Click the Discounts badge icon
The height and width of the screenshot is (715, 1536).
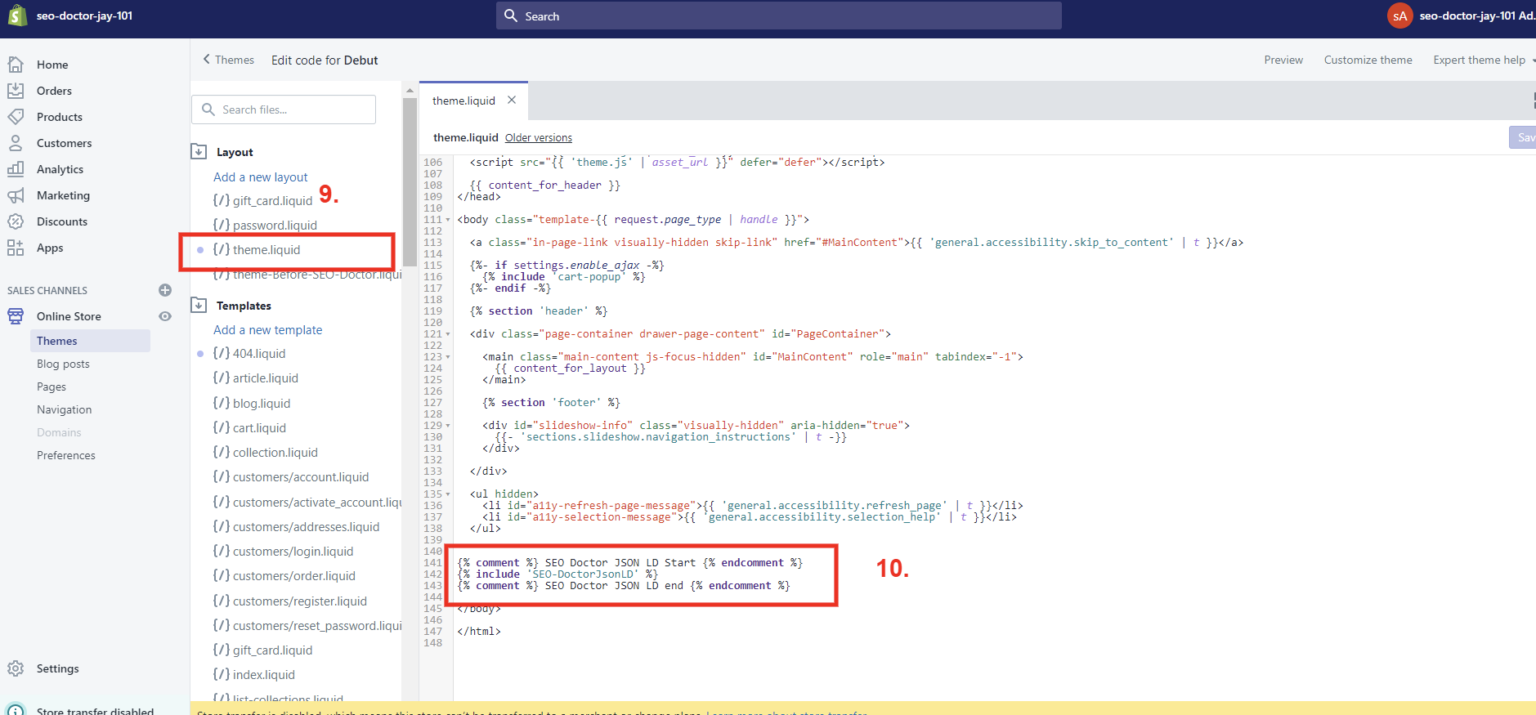pyautogui.click(x=16, y=222)
